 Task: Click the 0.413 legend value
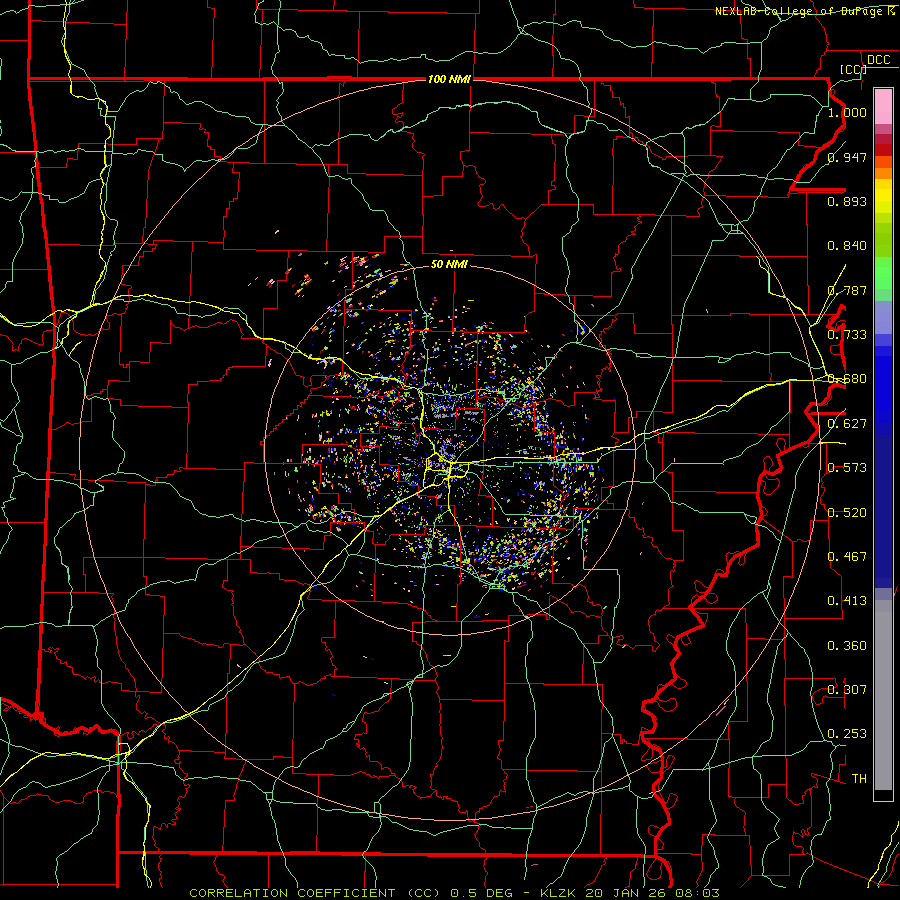coord(847,601)
